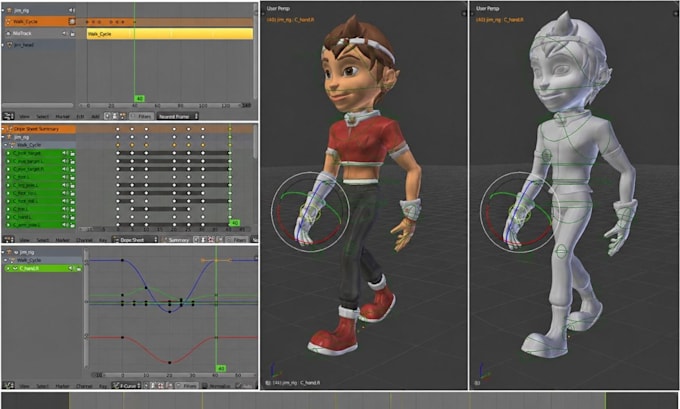Toggle the Summary button in Dope Sheet header
The image size is (680, 409).
[x=176, y=239]
